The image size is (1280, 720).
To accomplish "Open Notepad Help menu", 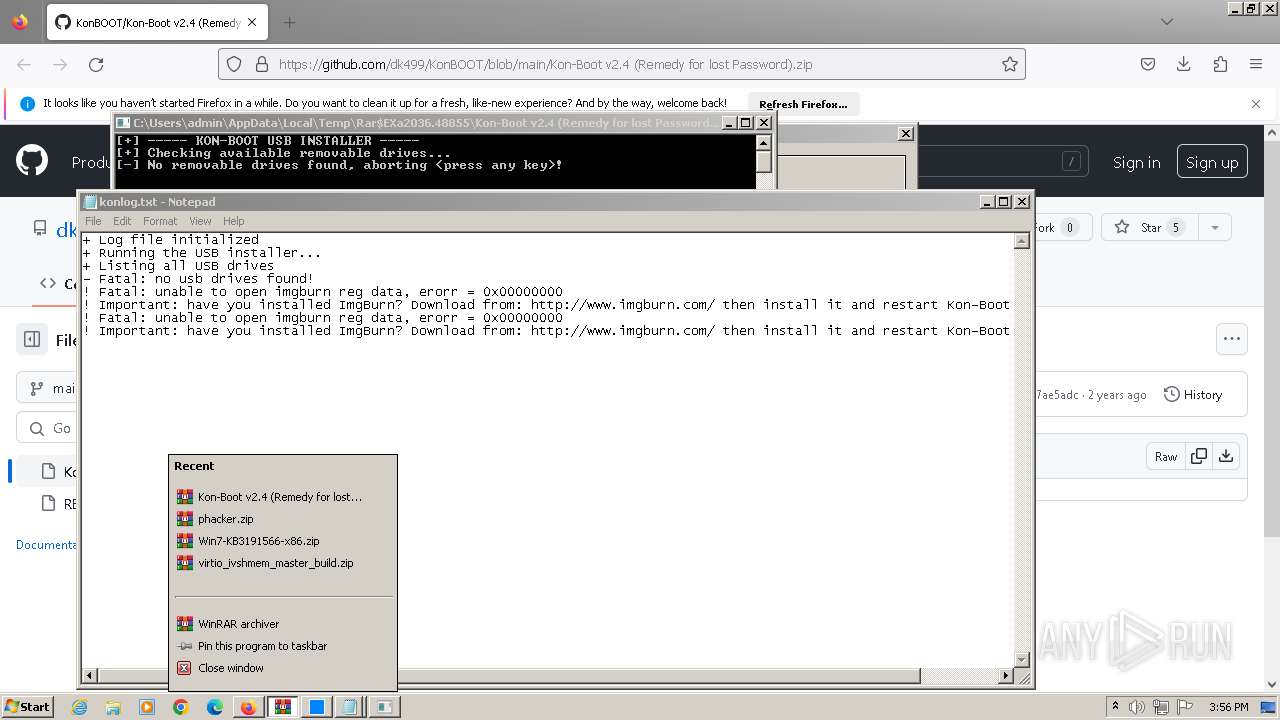I will (233, 221).
